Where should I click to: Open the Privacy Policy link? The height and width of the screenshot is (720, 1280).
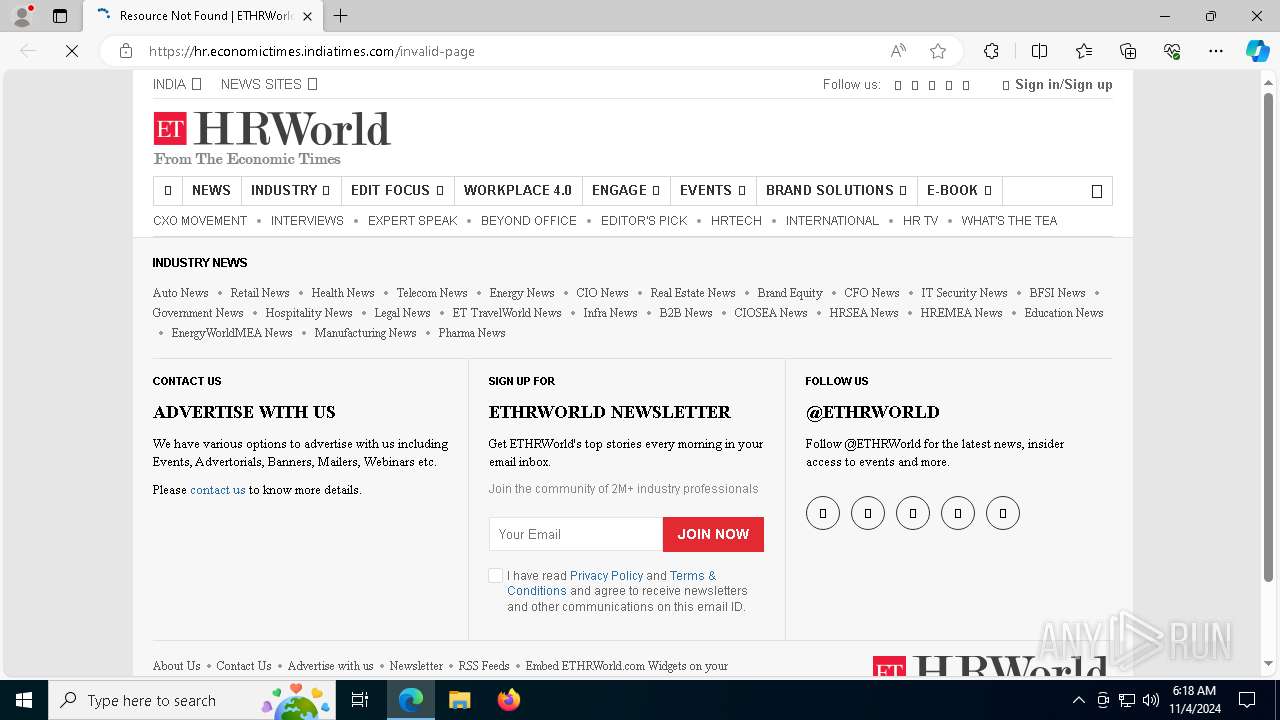coord(606,575)
